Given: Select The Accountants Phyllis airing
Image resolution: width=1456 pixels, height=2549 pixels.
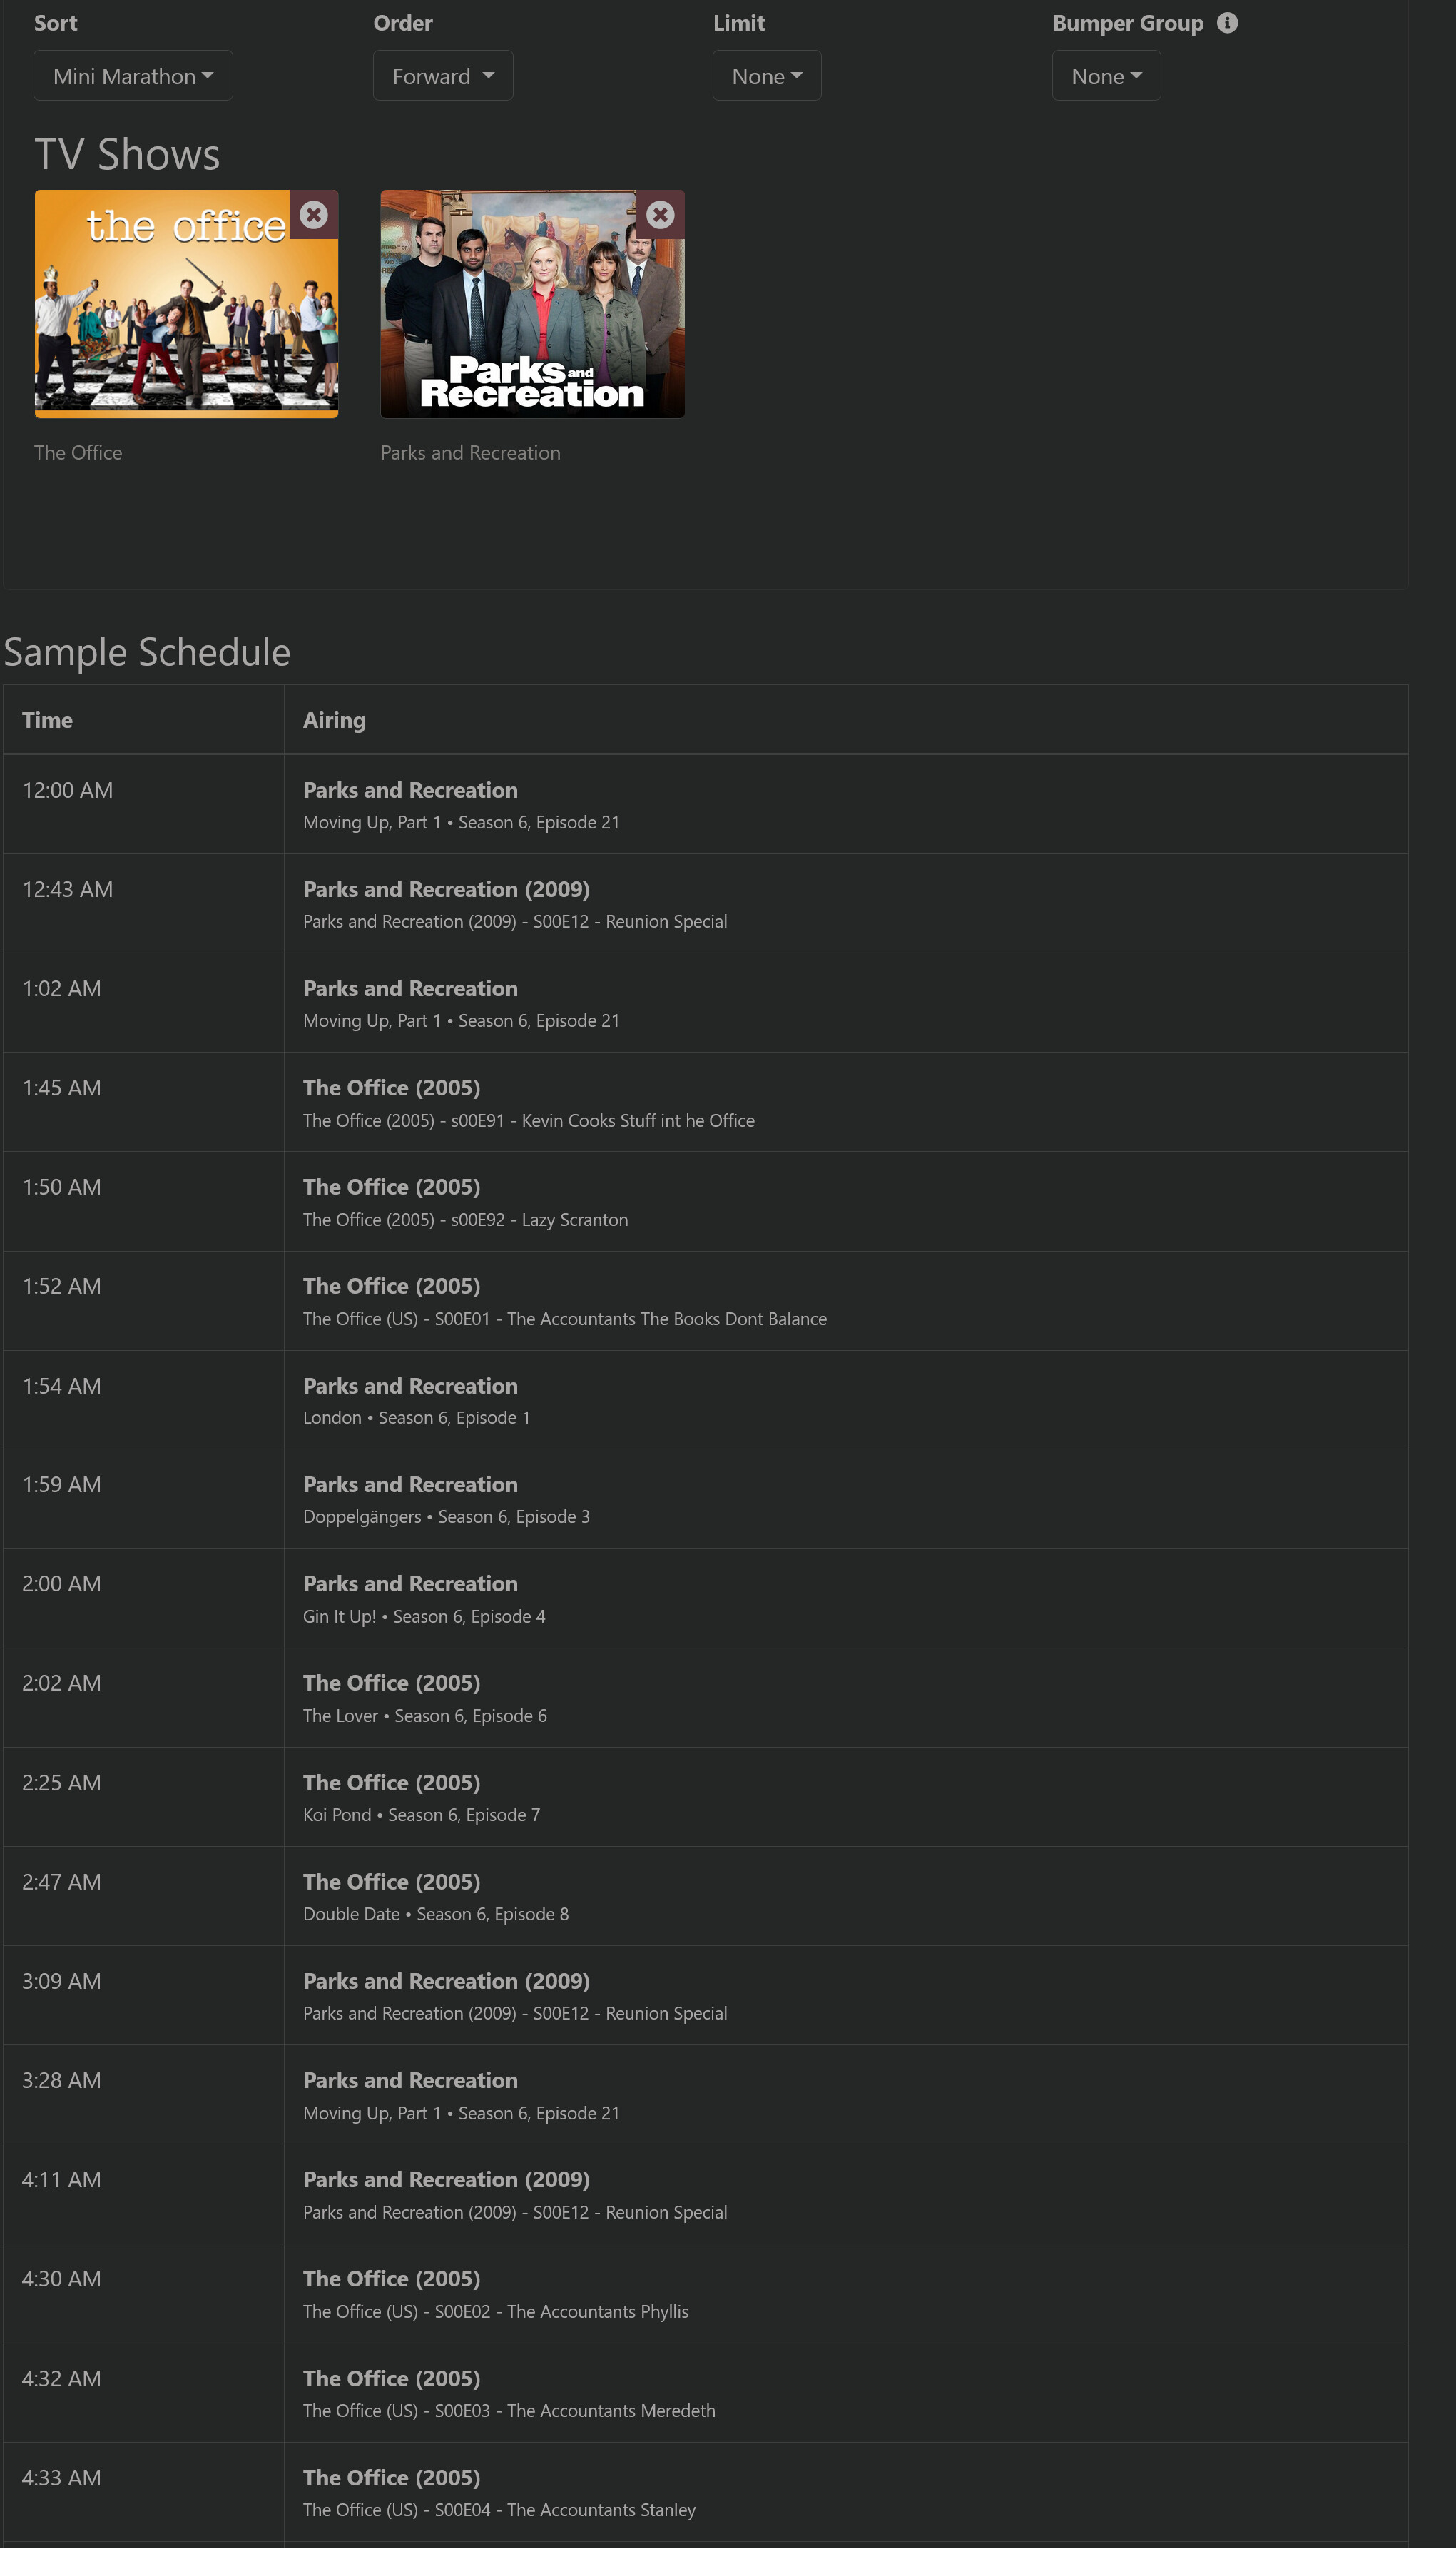Looking at the screenshot, I should click(706, 2294).
